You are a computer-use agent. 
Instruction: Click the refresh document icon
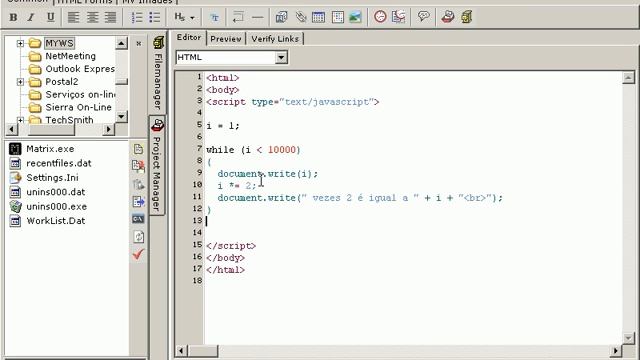pyautogui.click(x=138, y=237)
